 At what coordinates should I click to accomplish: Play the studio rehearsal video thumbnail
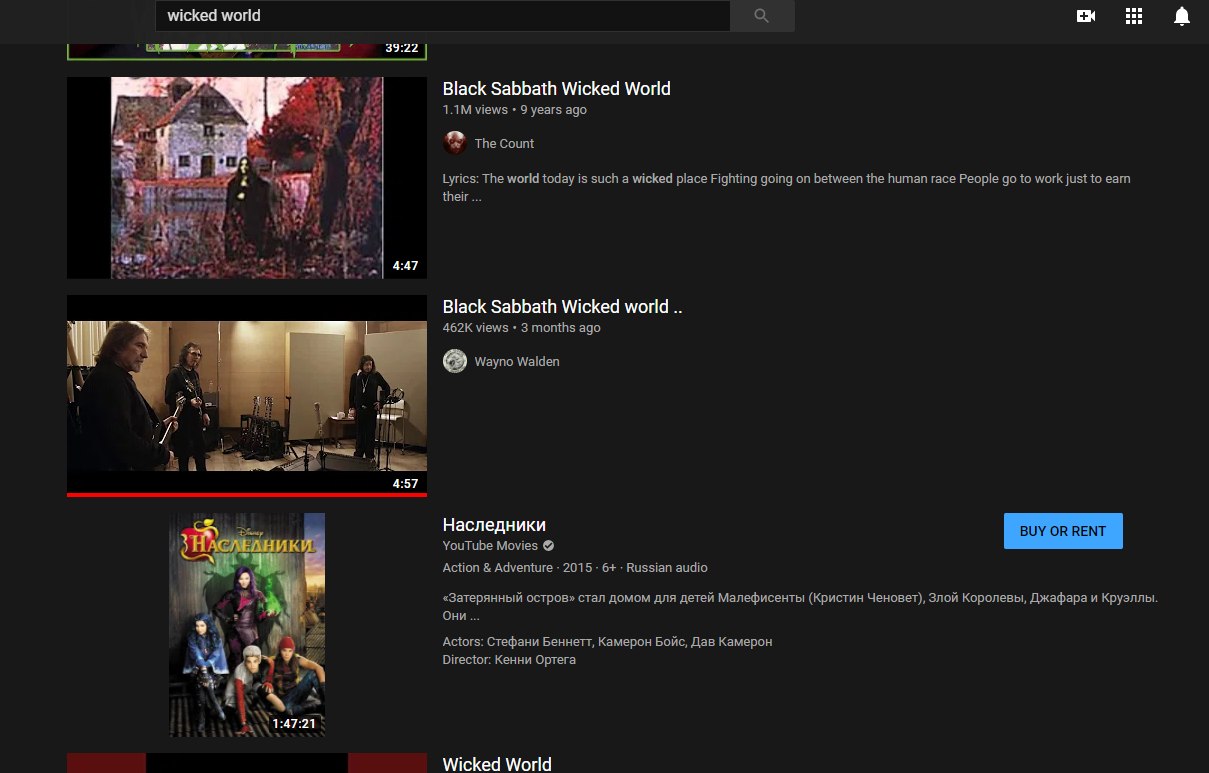247,396
